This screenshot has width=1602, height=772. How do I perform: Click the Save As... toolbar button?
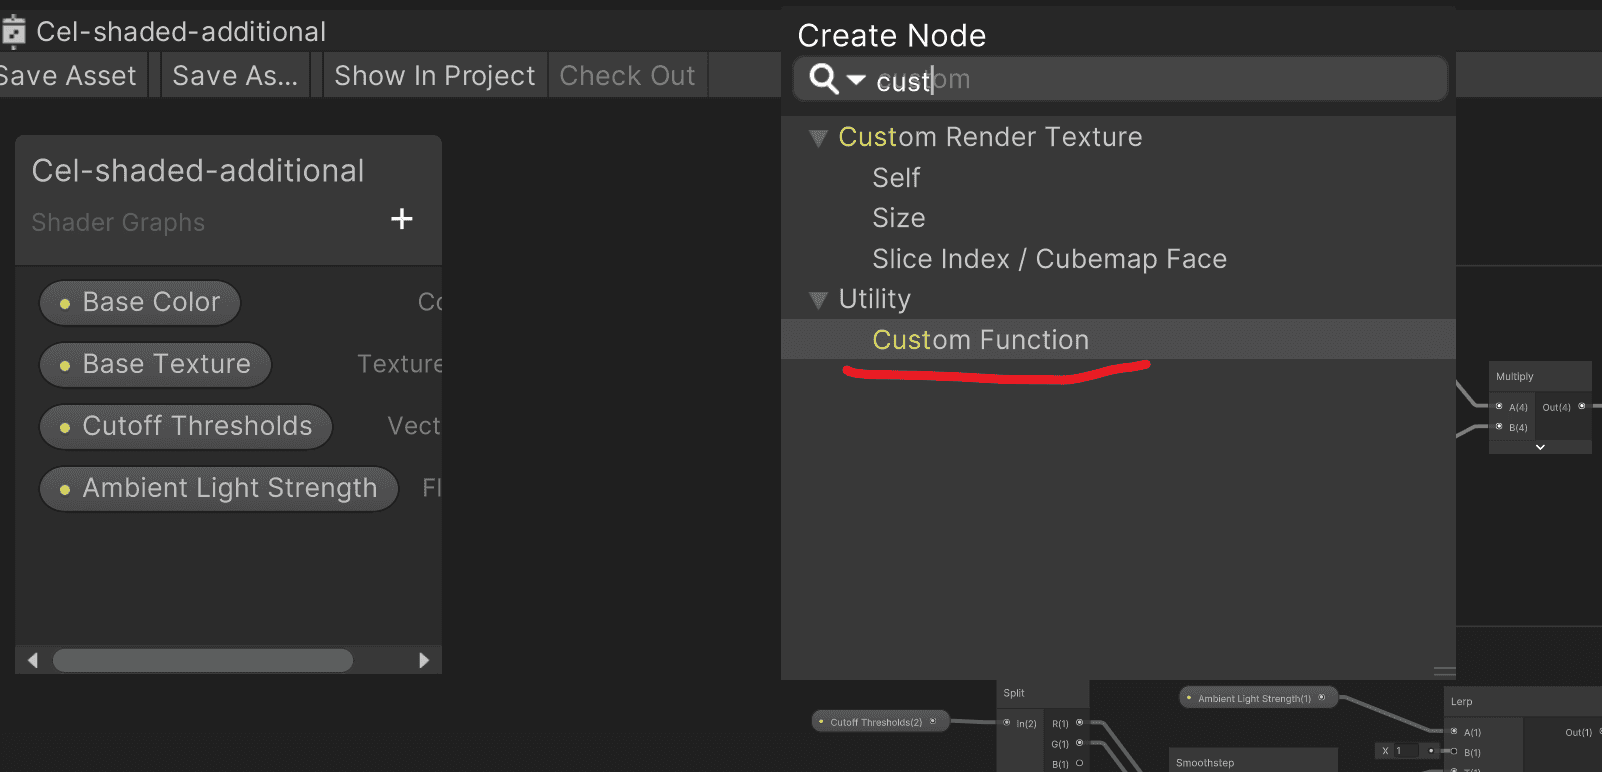click(x=235, y=76)
